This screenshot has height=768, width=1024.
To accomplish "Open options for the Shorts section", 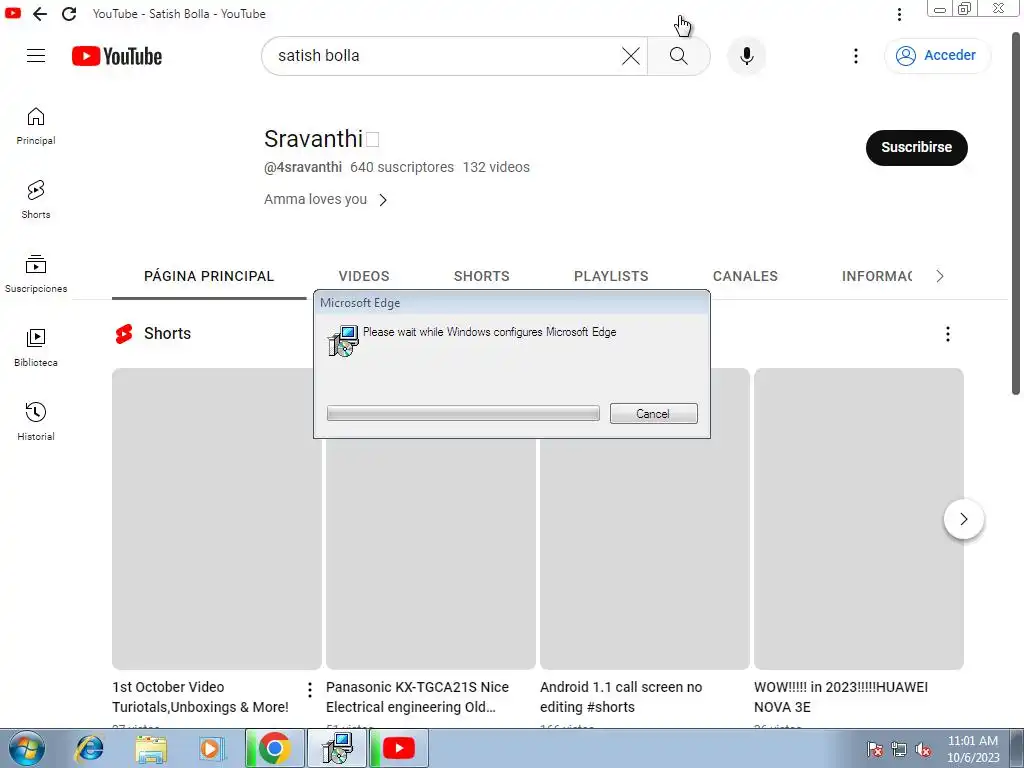I will click(948, 334).
